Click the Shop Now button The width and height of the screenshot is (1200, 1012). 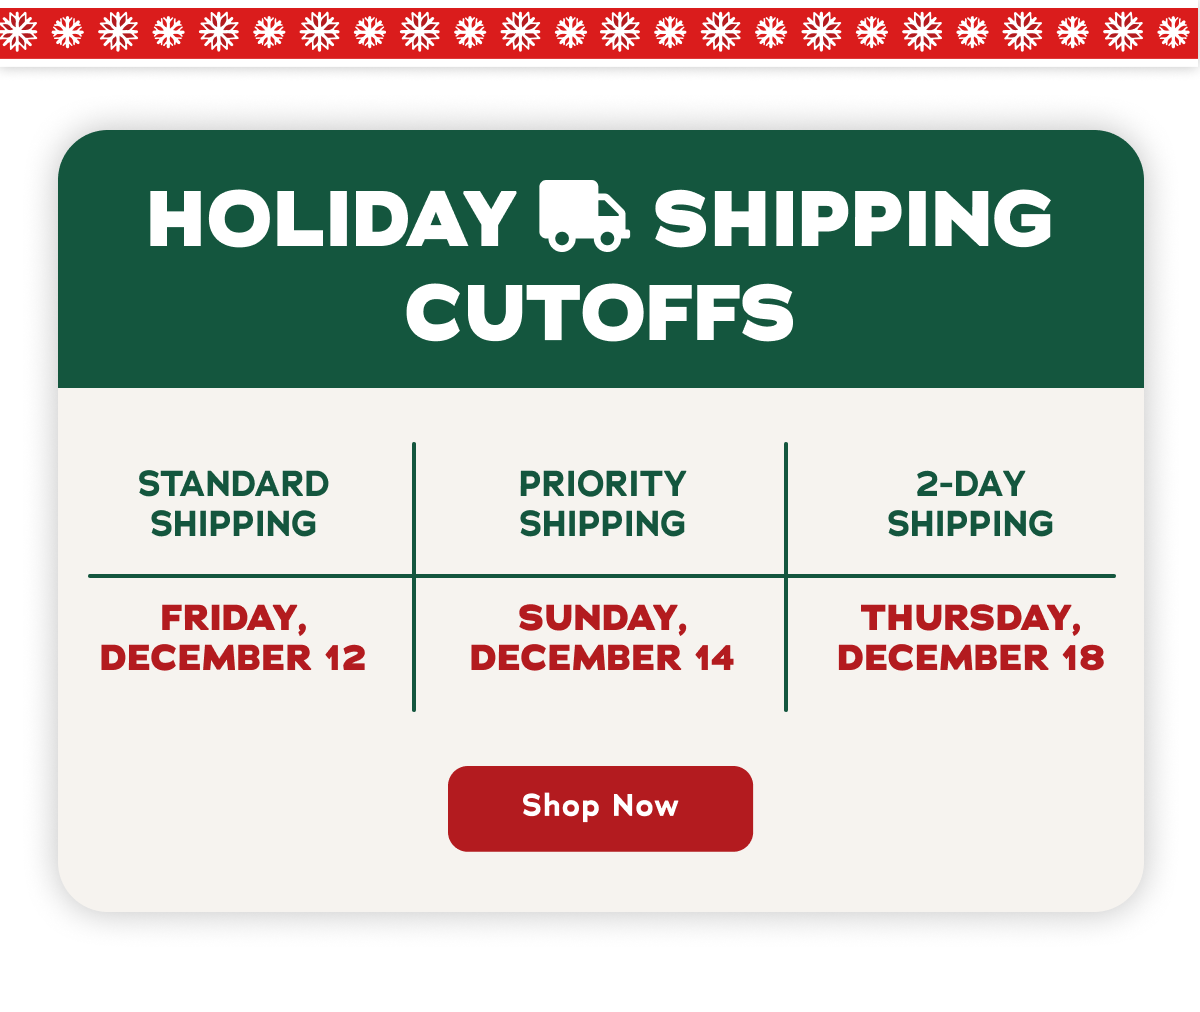tap(600, 808)
